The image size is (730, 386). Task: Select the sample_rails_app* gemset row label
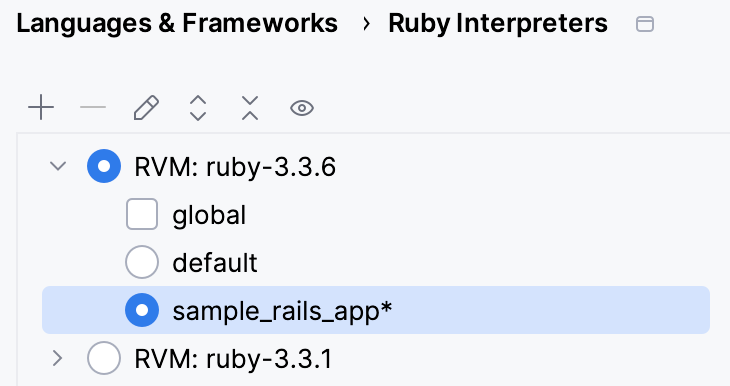(282, 311)
